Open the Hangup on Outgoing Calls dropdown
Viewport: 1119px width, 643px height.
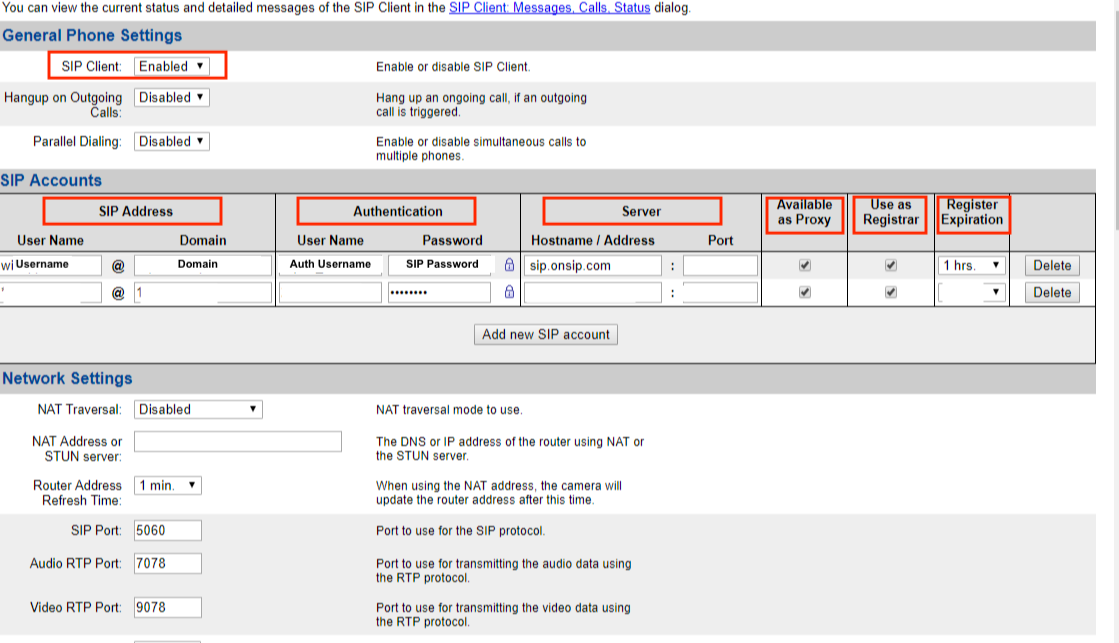171,98
